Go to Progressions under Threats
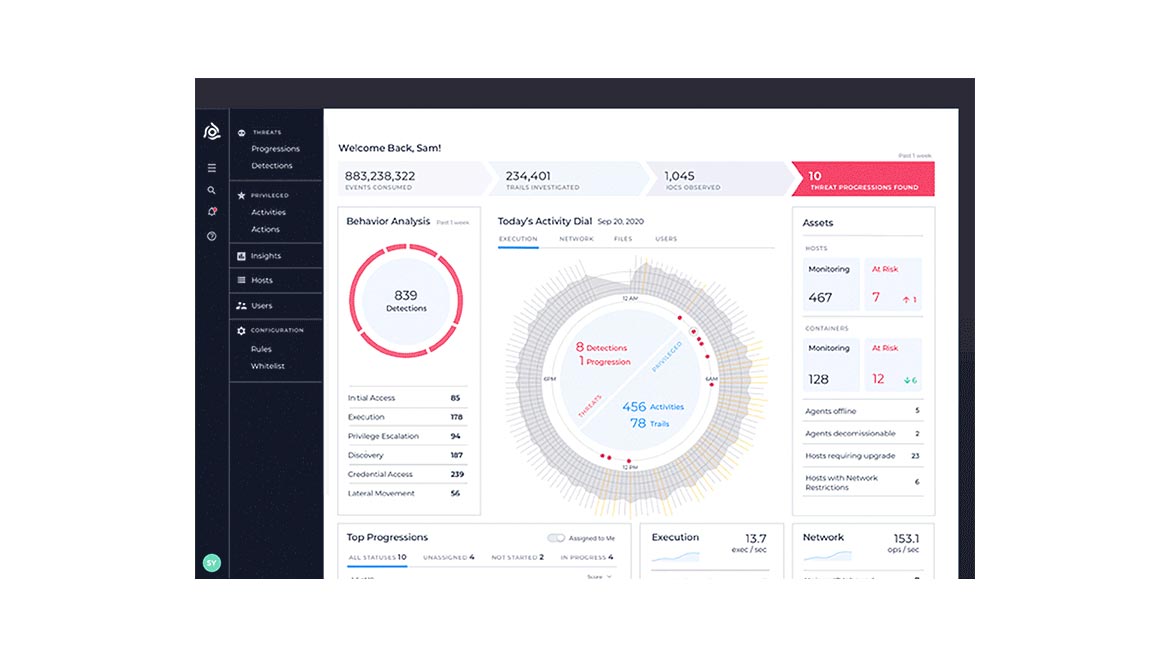Screen dimensions: 1170x658 (x=275, y=149)
